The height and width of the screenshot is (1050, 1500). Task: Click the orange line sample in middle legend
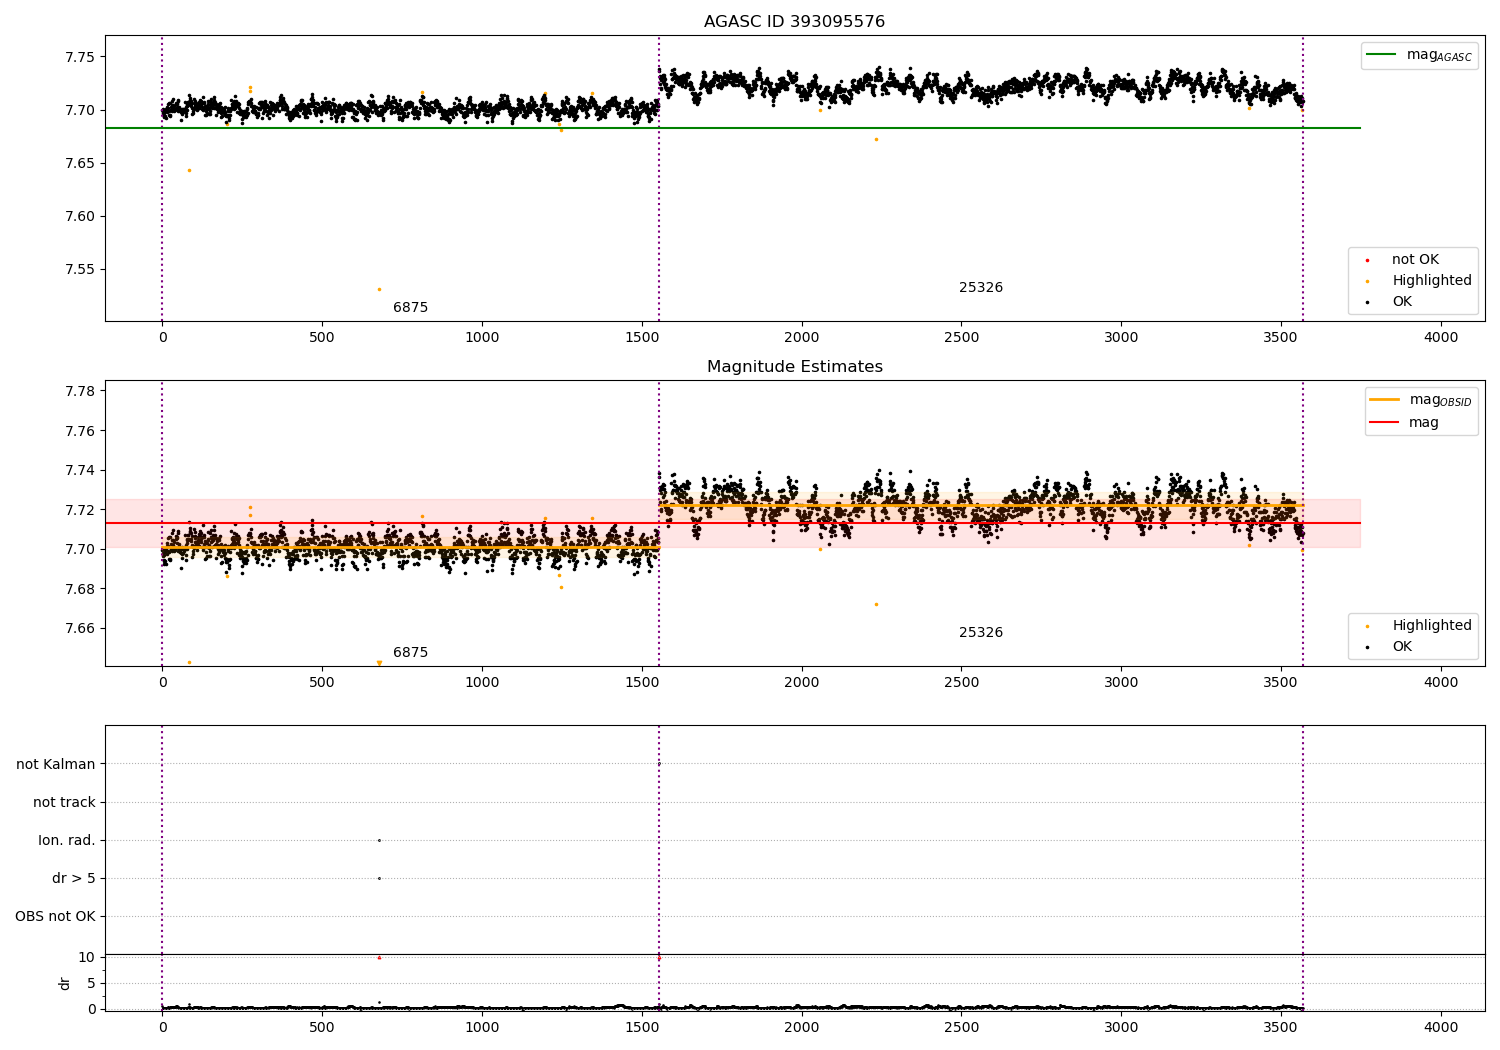pos(1384,400)
